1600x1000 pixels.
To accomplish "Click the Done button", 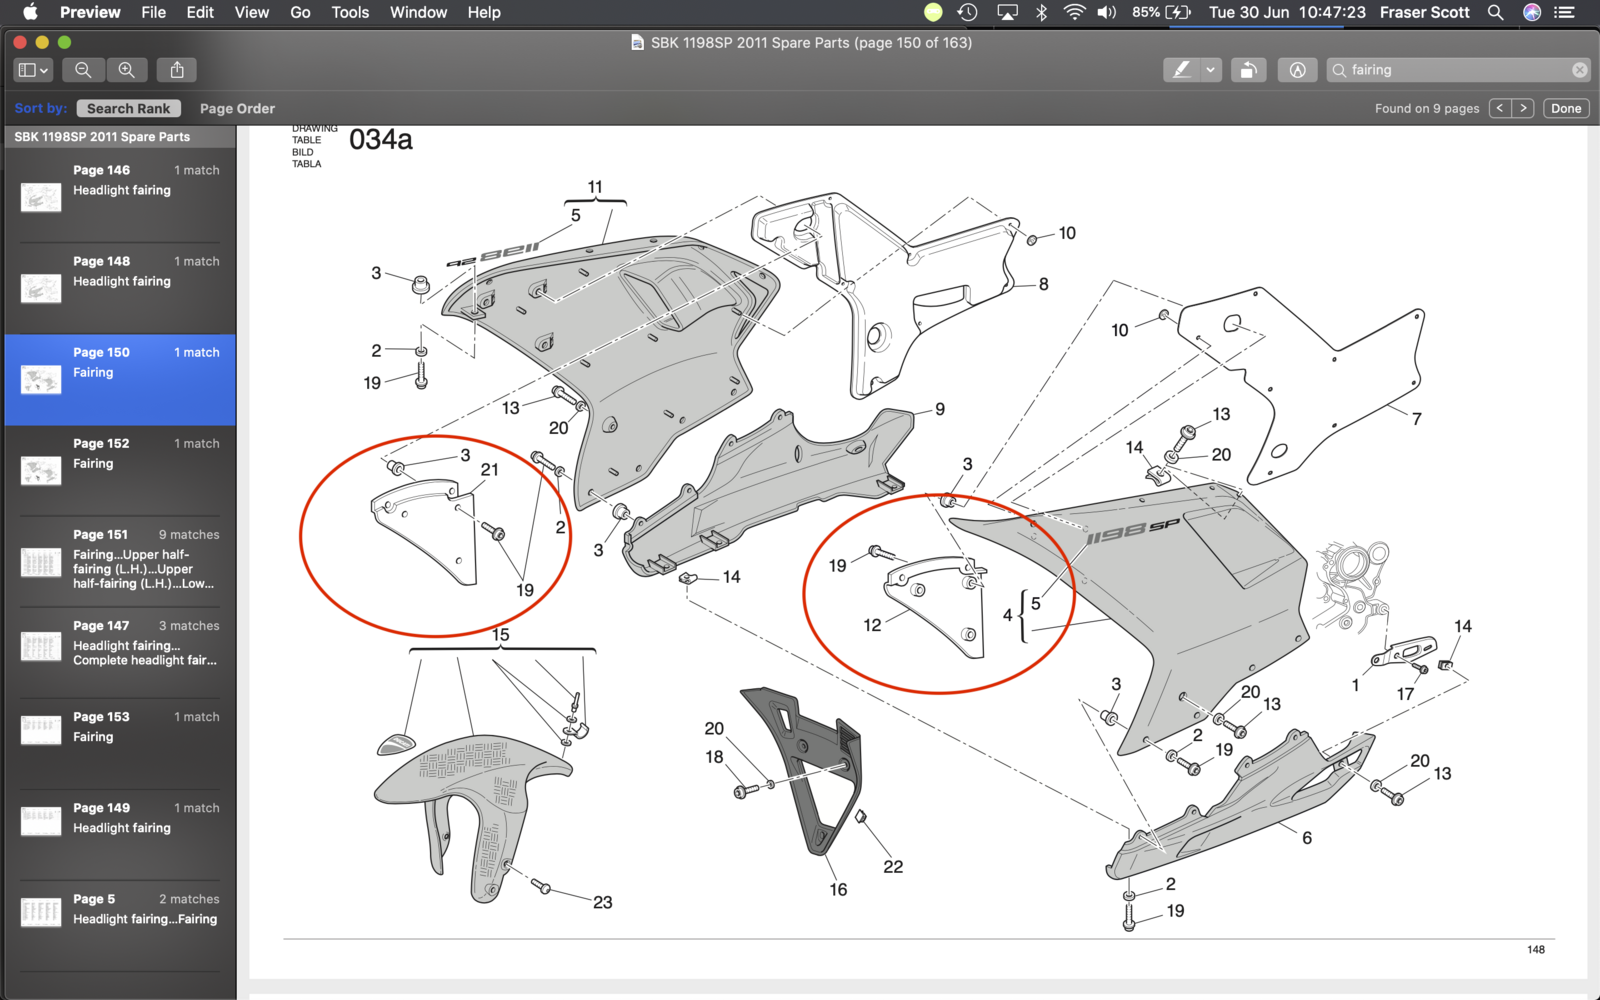I will 1566,108.
